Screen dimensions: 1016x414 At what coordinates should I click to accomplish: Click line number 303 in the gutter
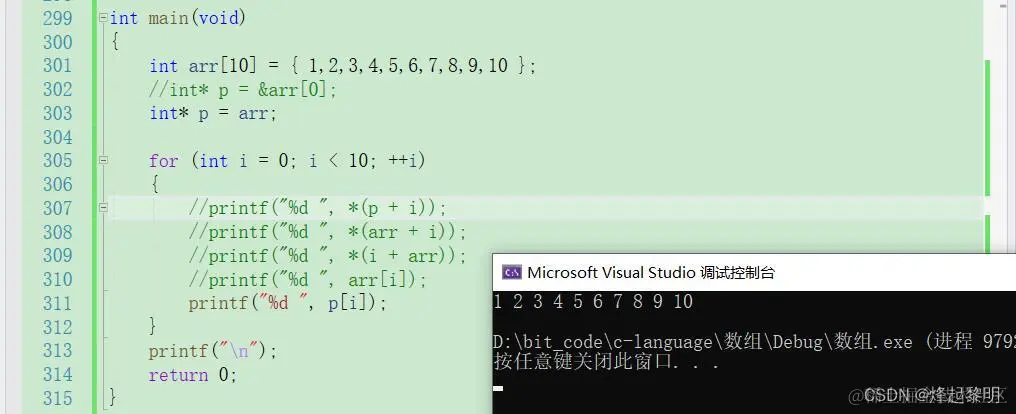(x=57, y=113)
